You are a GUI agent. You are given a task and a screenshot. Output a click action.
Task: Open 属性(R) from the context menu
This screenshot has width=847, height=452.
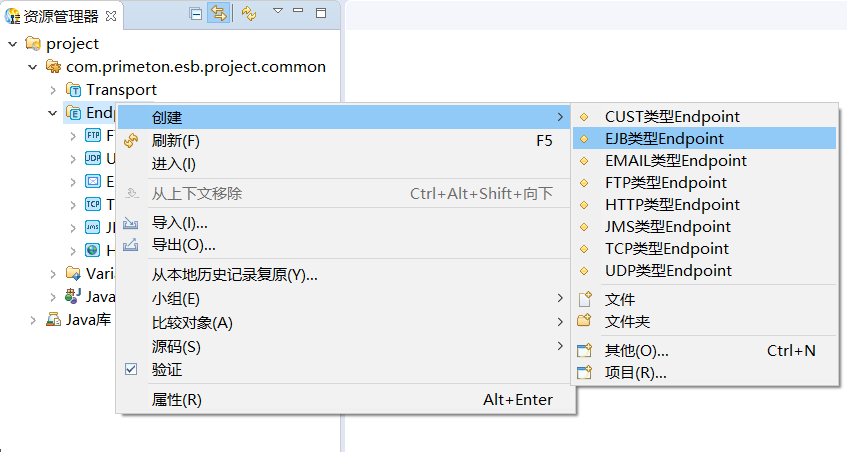pos(177,400)
